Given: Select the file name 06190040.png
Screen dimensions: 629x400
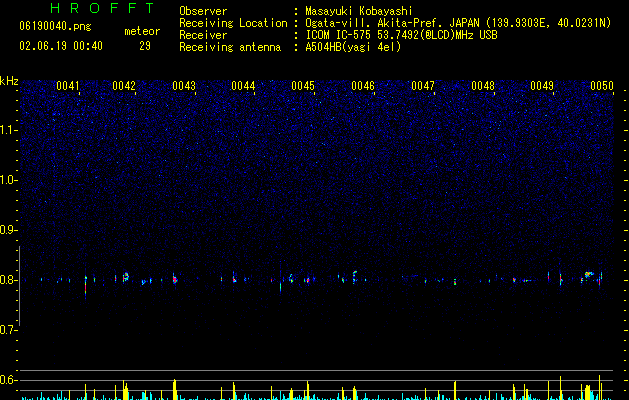Looking at the screenshot, I should [55, 27].
